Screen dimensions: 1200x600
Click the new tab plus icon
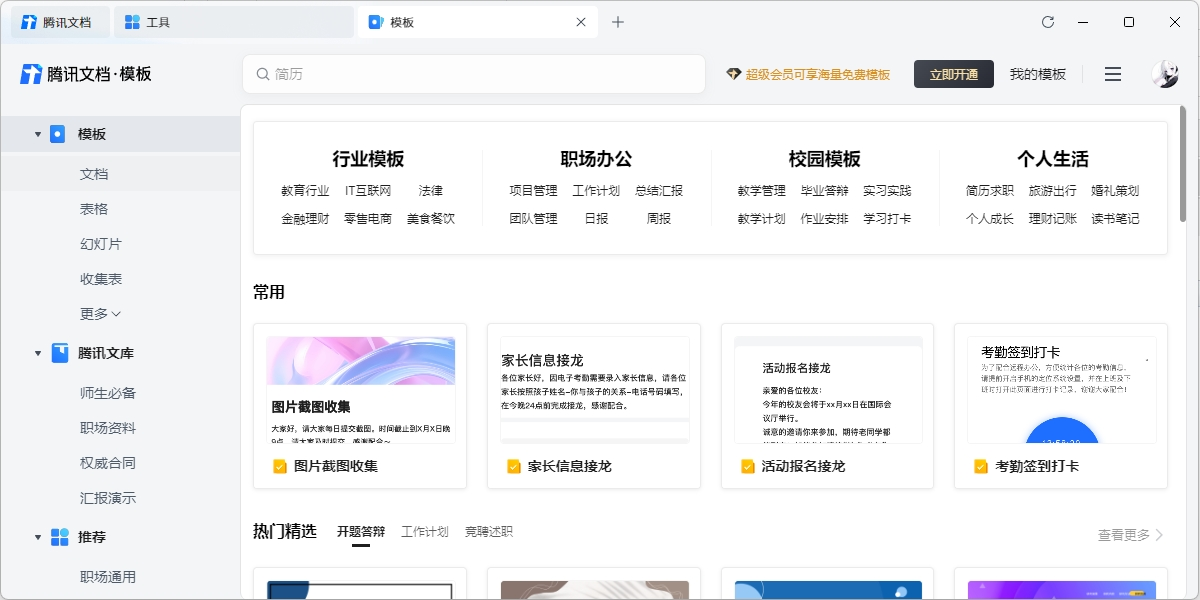click(618, 22)
